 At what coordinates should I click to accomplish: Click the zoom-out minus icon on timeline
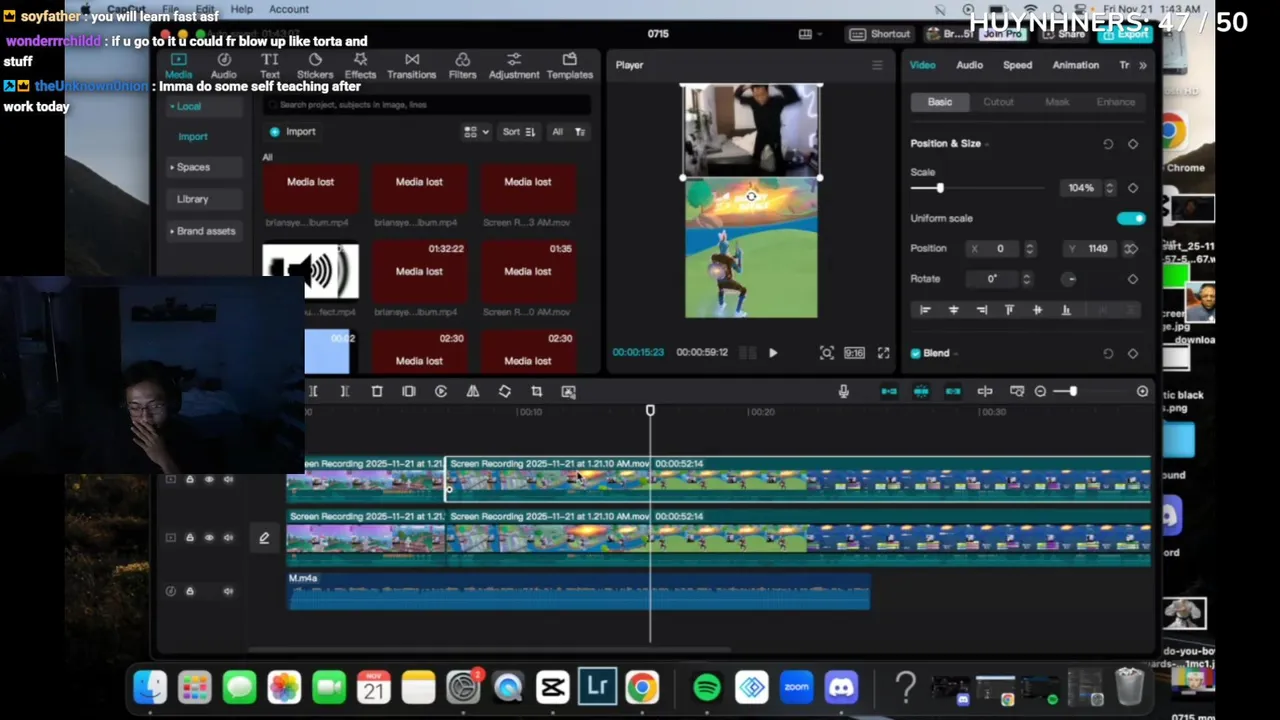(1040, 391)
